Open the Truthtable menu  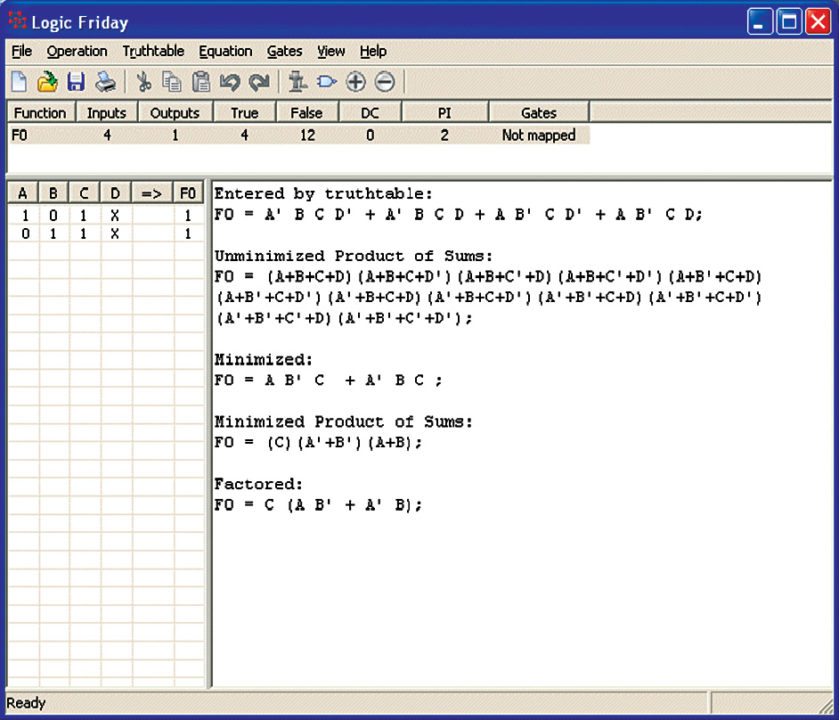[153, 51]
